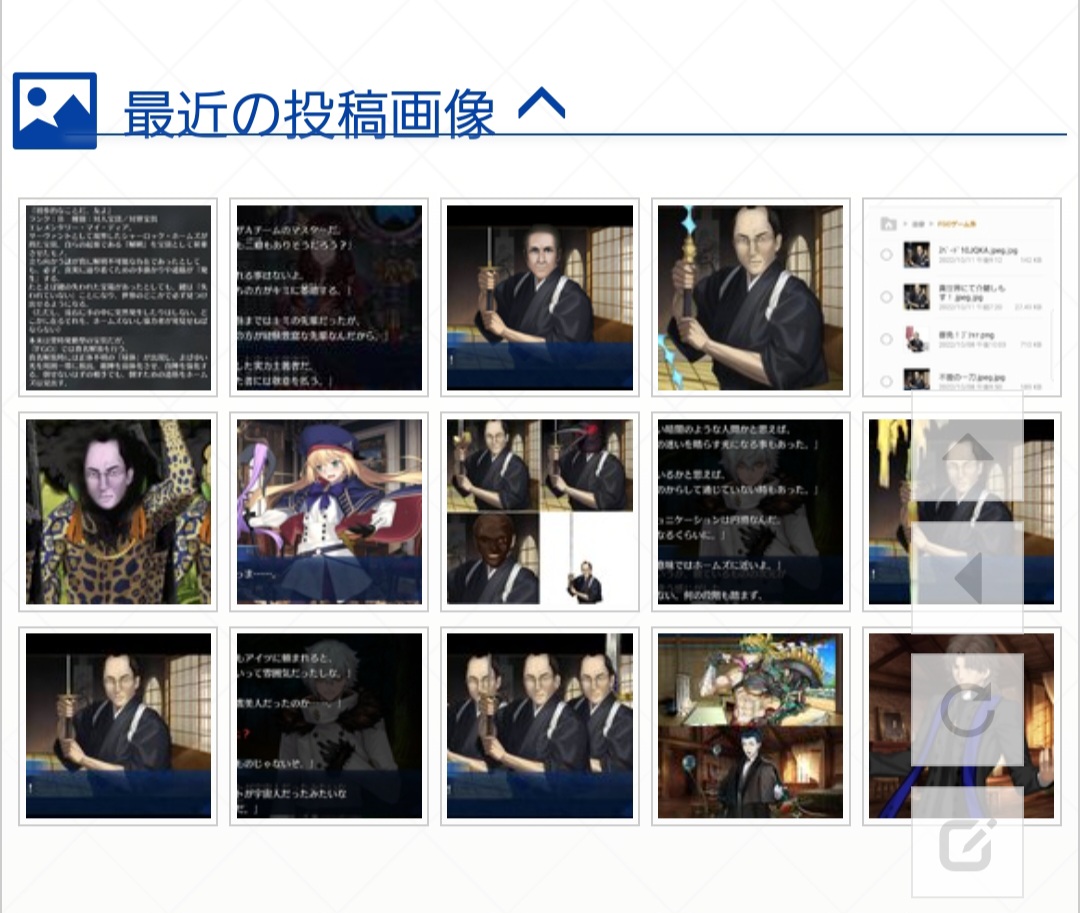Image resolution: width=1080 pixels, height=913 pixels.
Task: Open the 最近の投稿画像 heading link
Action: 309,114
